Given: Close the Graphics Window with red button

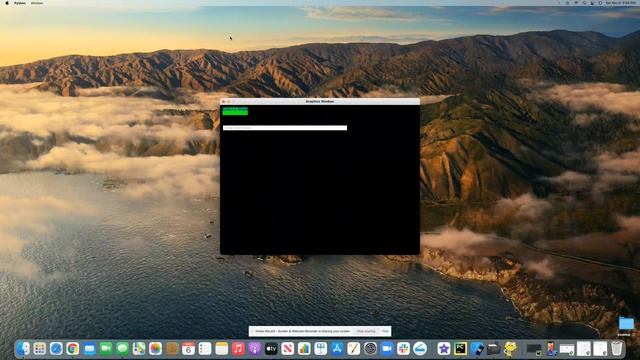Looking at the screenshot, I should point(223,101).
